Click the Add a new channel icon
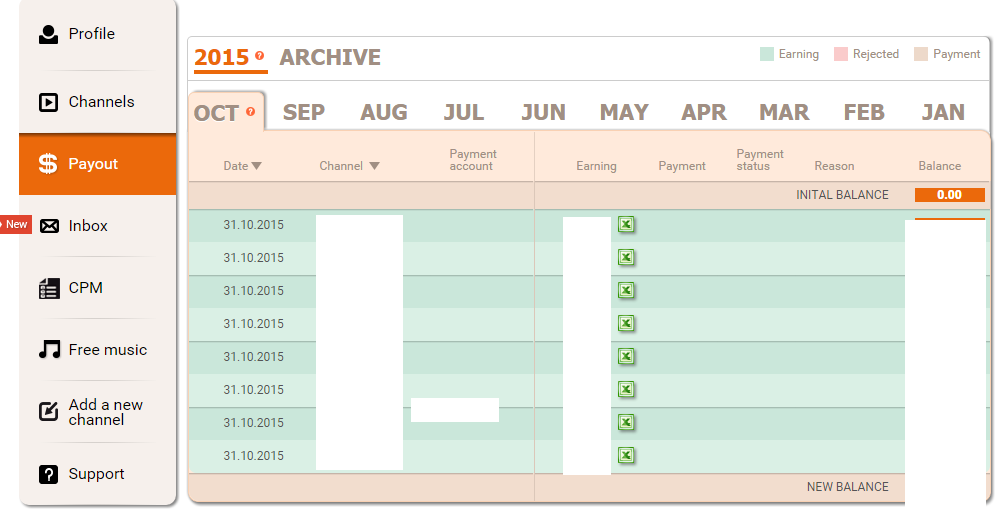1005x509 pixels. [x=48, y=412]
